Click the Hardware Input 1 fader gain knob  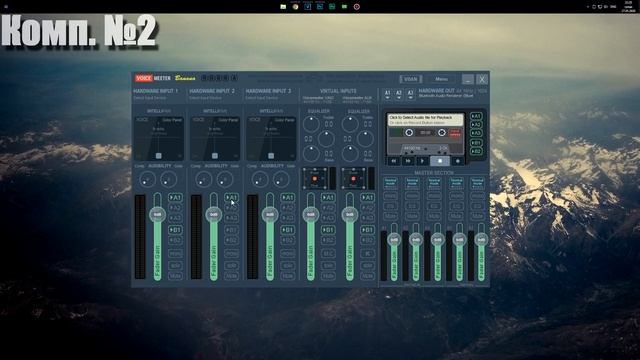point(158,214)
